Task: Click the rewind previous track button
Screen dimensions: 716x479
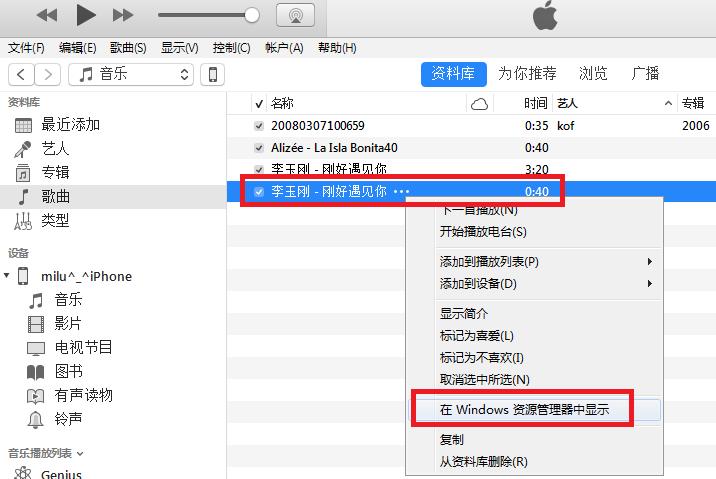Action: 47,15
